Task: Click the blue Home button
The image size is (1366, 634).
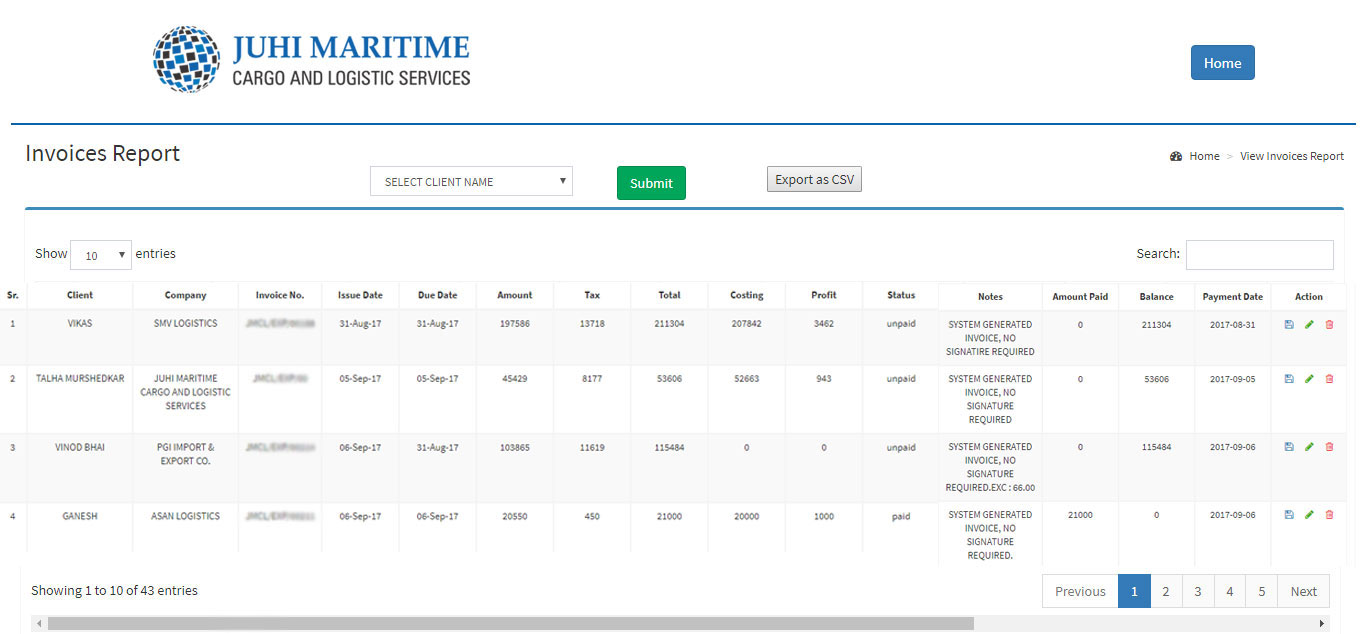Action: point(1222,62)
